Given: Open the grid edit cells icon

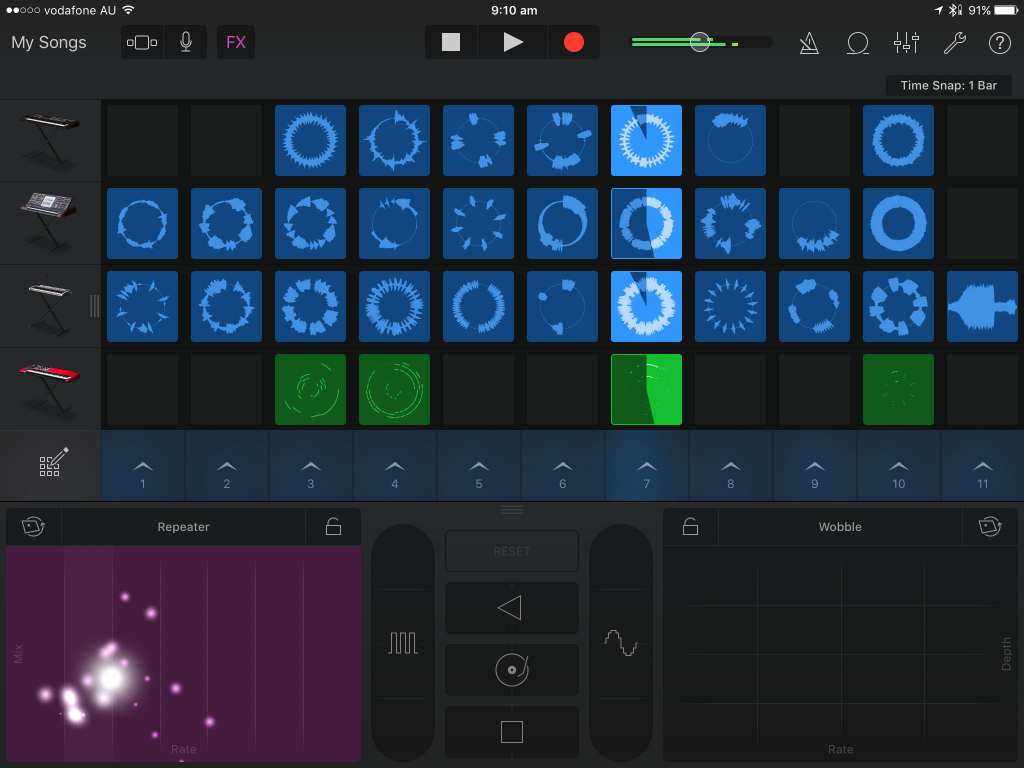Looking at the screenshot, I should click(51, 465).
